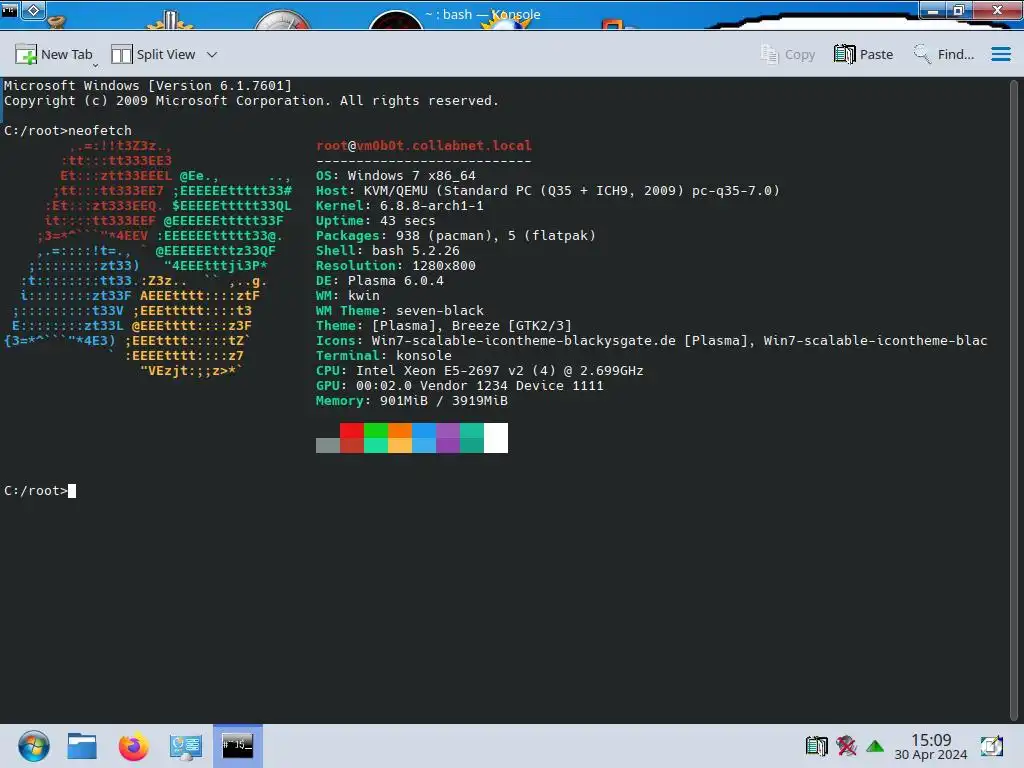Screen dimensions: 1024x768
Task: Click the 'seven-black' WM Theme value
Action: click(x=440, y=311)
